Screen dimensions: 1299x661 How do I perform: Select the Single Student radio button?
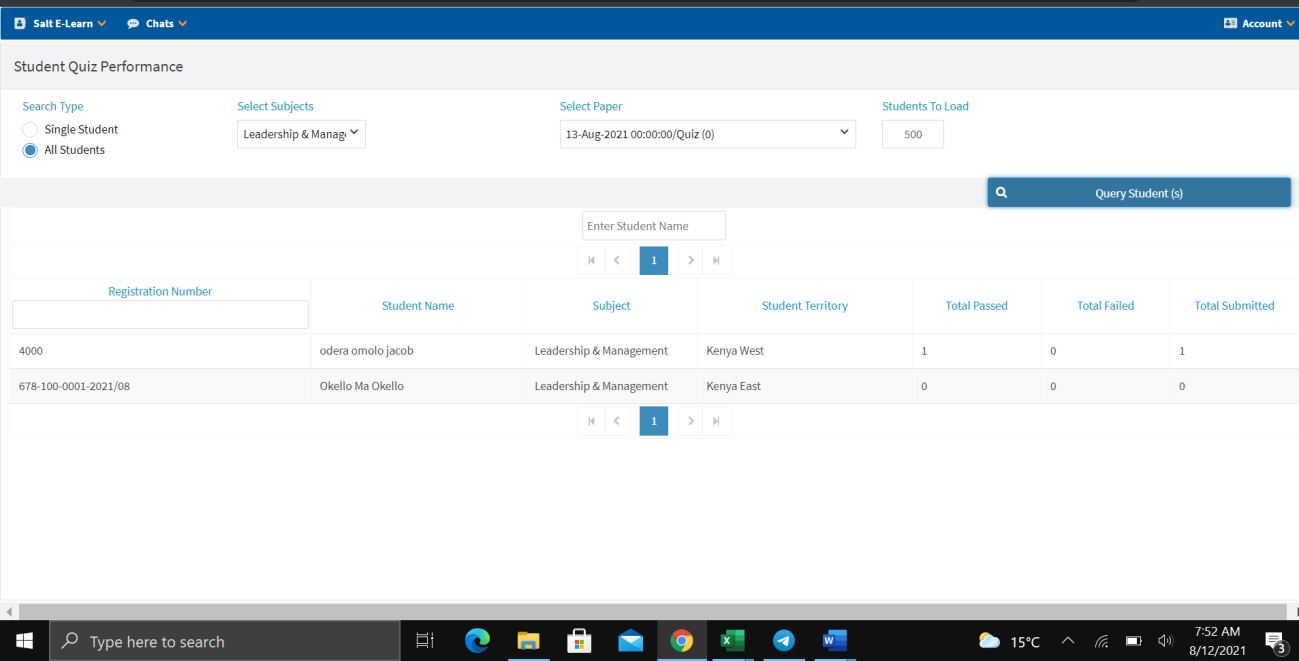click(30, 129)
